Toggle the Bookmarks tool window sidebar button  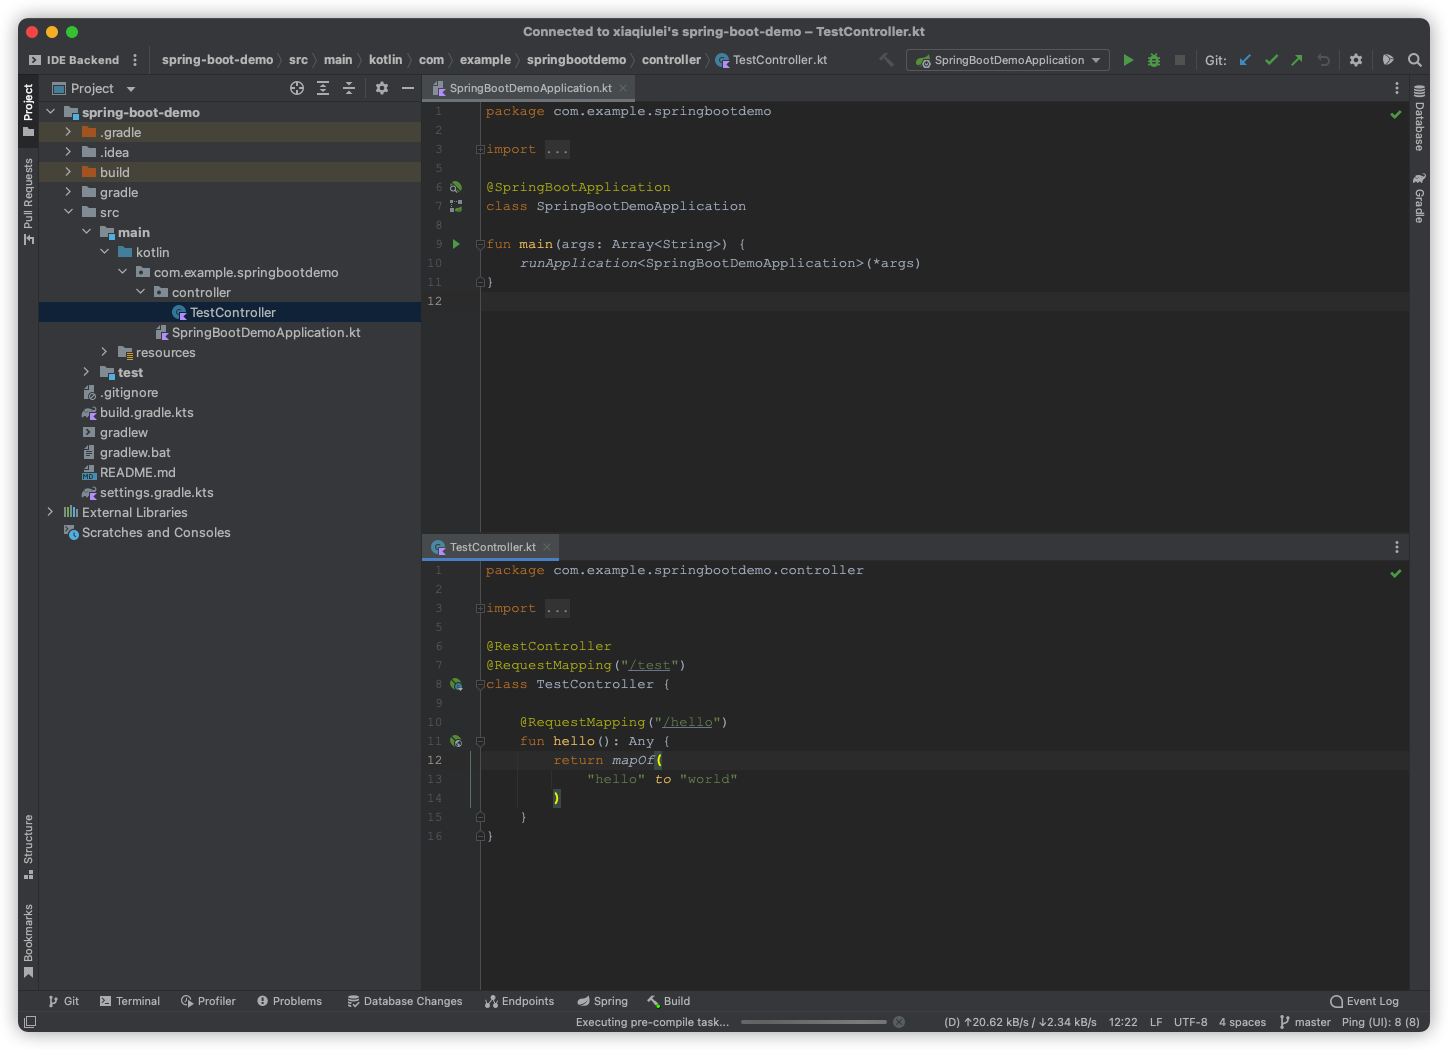coord(28,940)
